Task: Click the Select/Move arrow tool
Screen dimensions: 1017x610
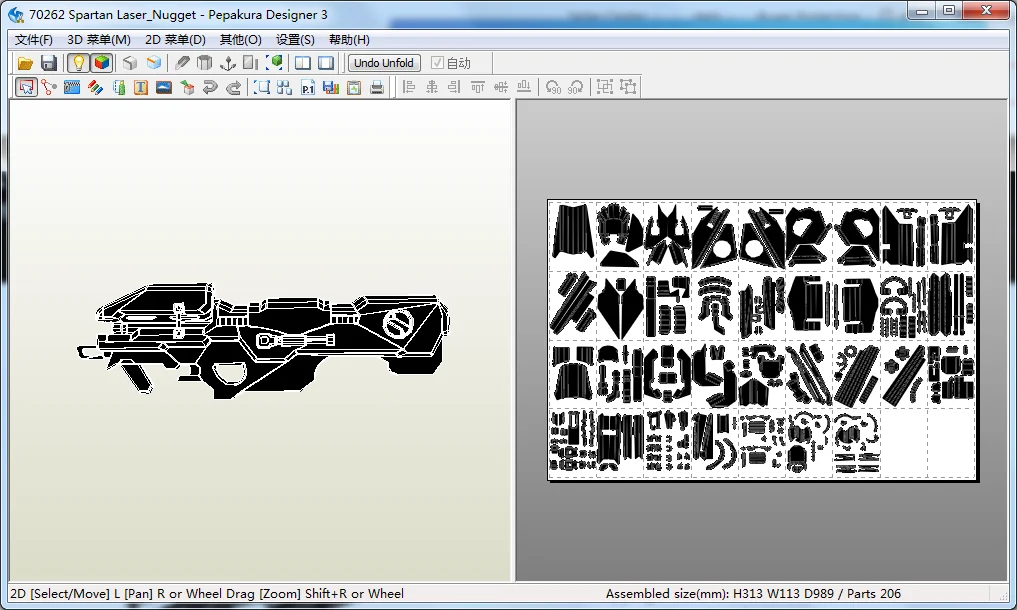Action: click(x=25, y=87)
